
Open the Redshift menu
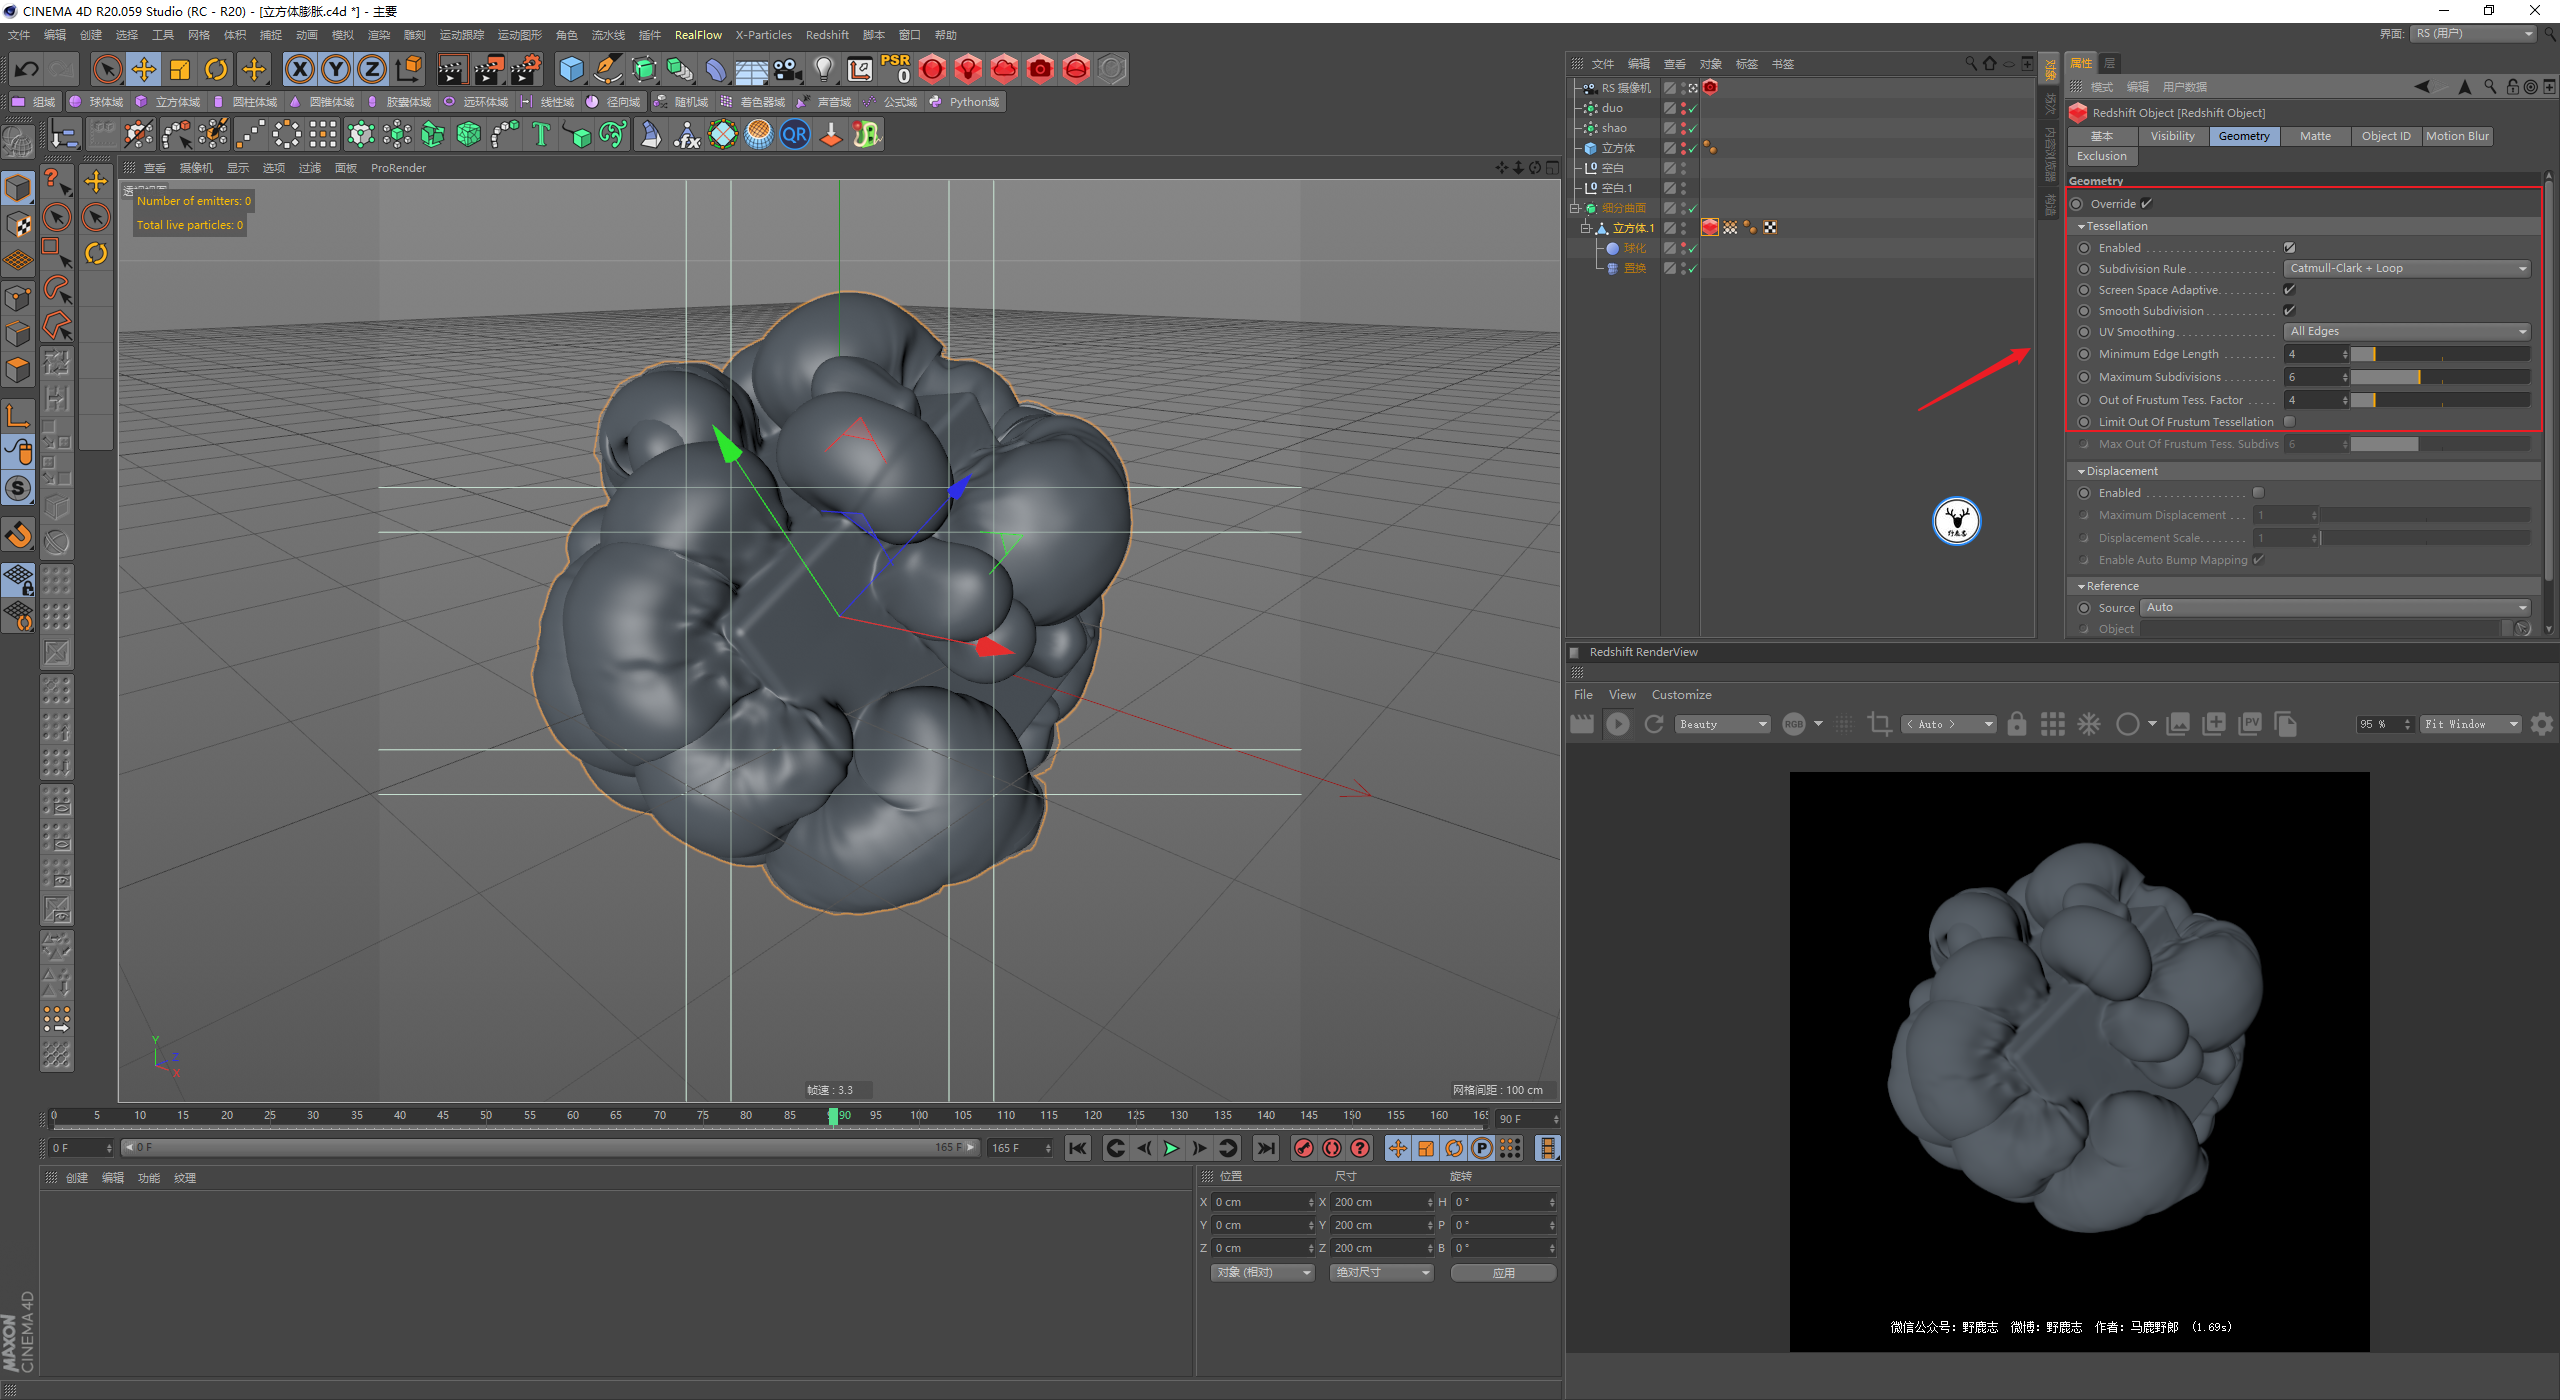pos(827,35)
